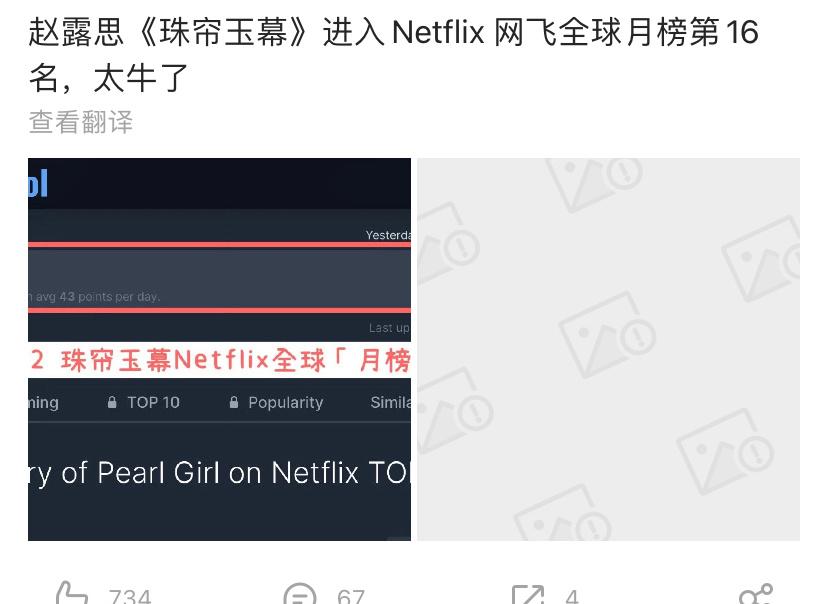Screen dimensions: 828x604
Task: Click the Yesterday label in chart
Action: (x=388, y=235)
